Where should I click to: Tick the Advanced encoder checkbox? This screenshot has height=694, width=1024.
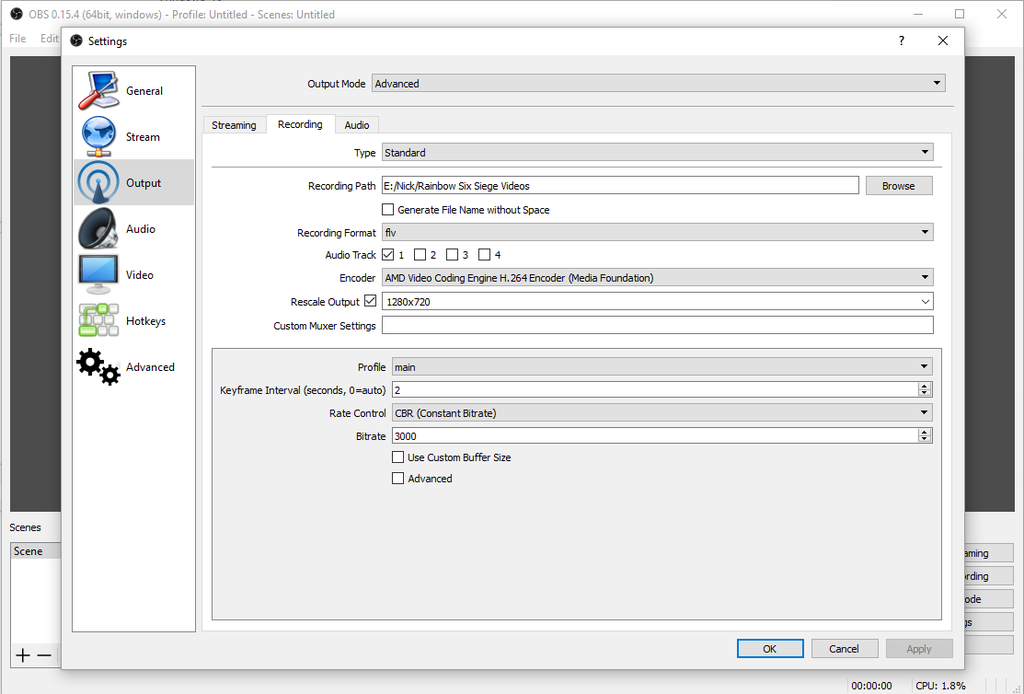point(398,478)
